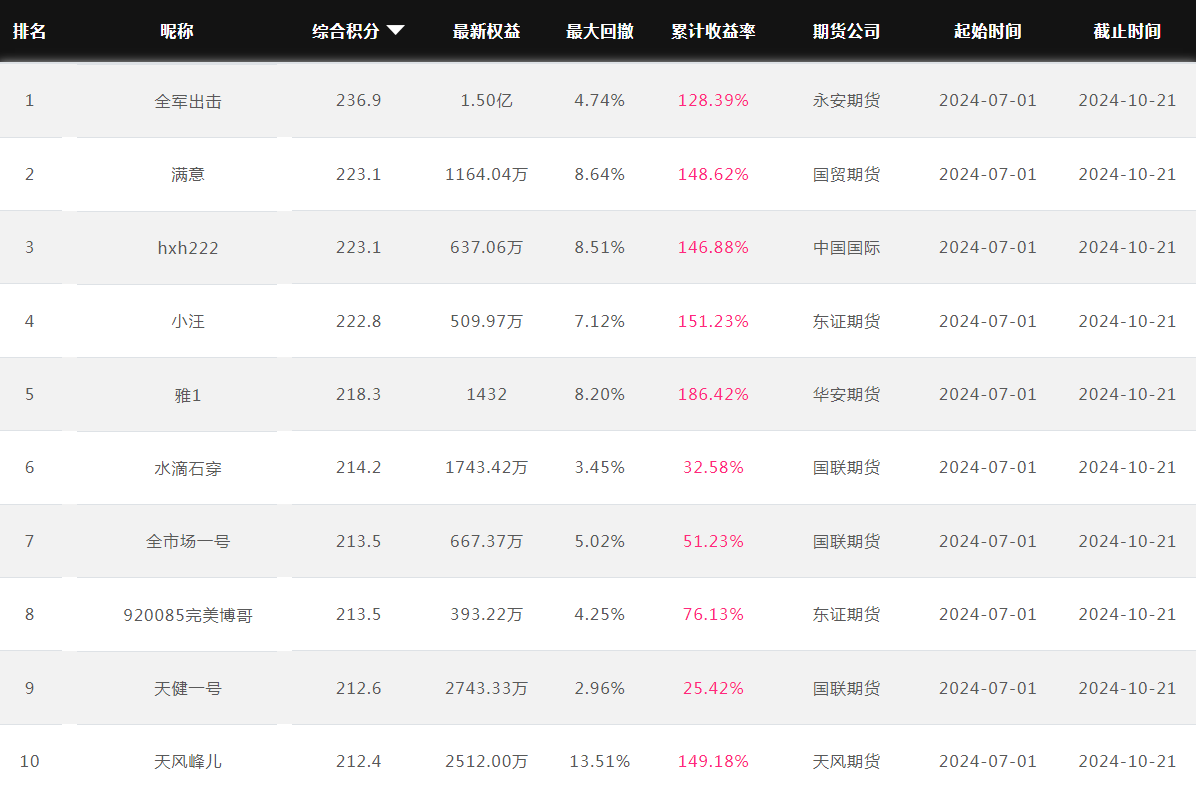Viewport: 1196px width, 793px height.
Task: Open nickname 全市场一号
Action: [x=188, y=541]
